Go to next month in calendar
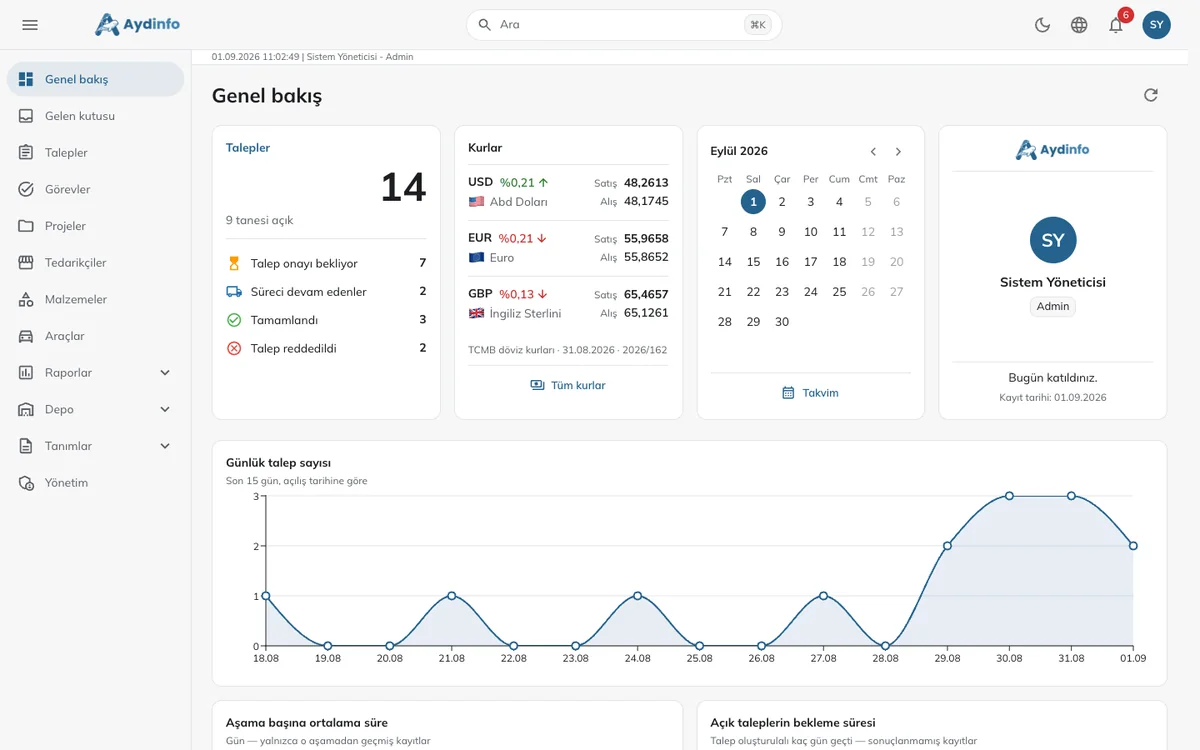The image size is (1200, 750). tap(898, 152)
